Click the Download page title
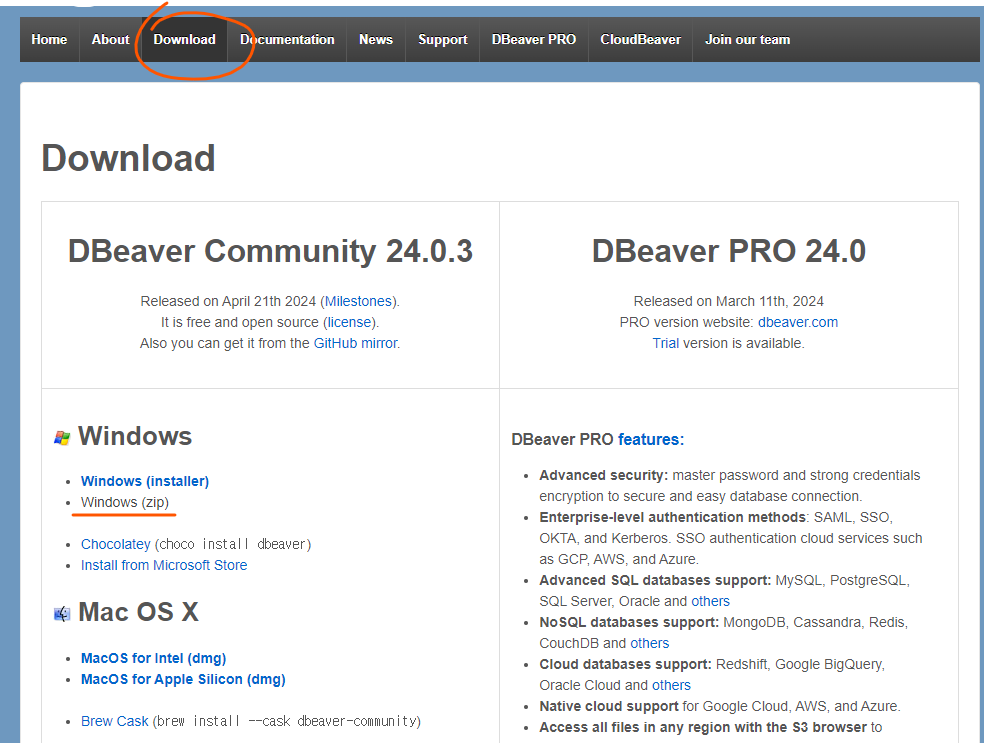 (x=129, y=158)
